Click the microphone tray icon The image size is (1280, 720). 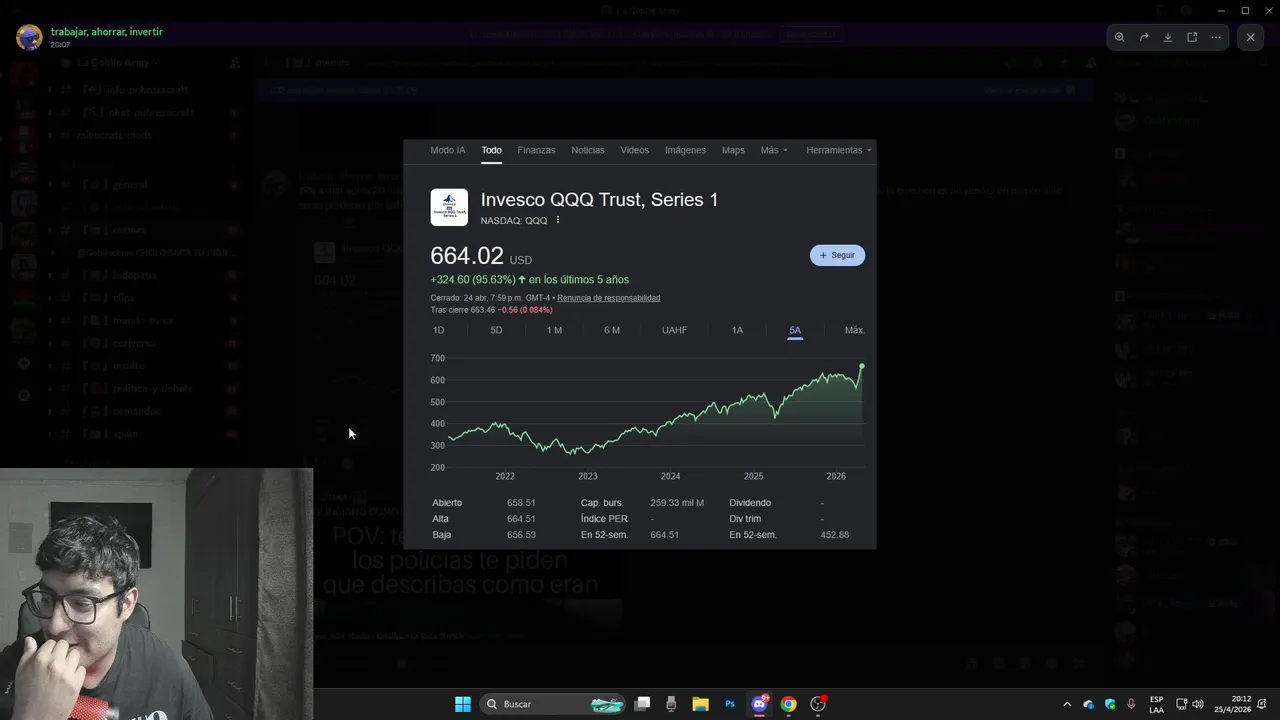(1131, 704)
